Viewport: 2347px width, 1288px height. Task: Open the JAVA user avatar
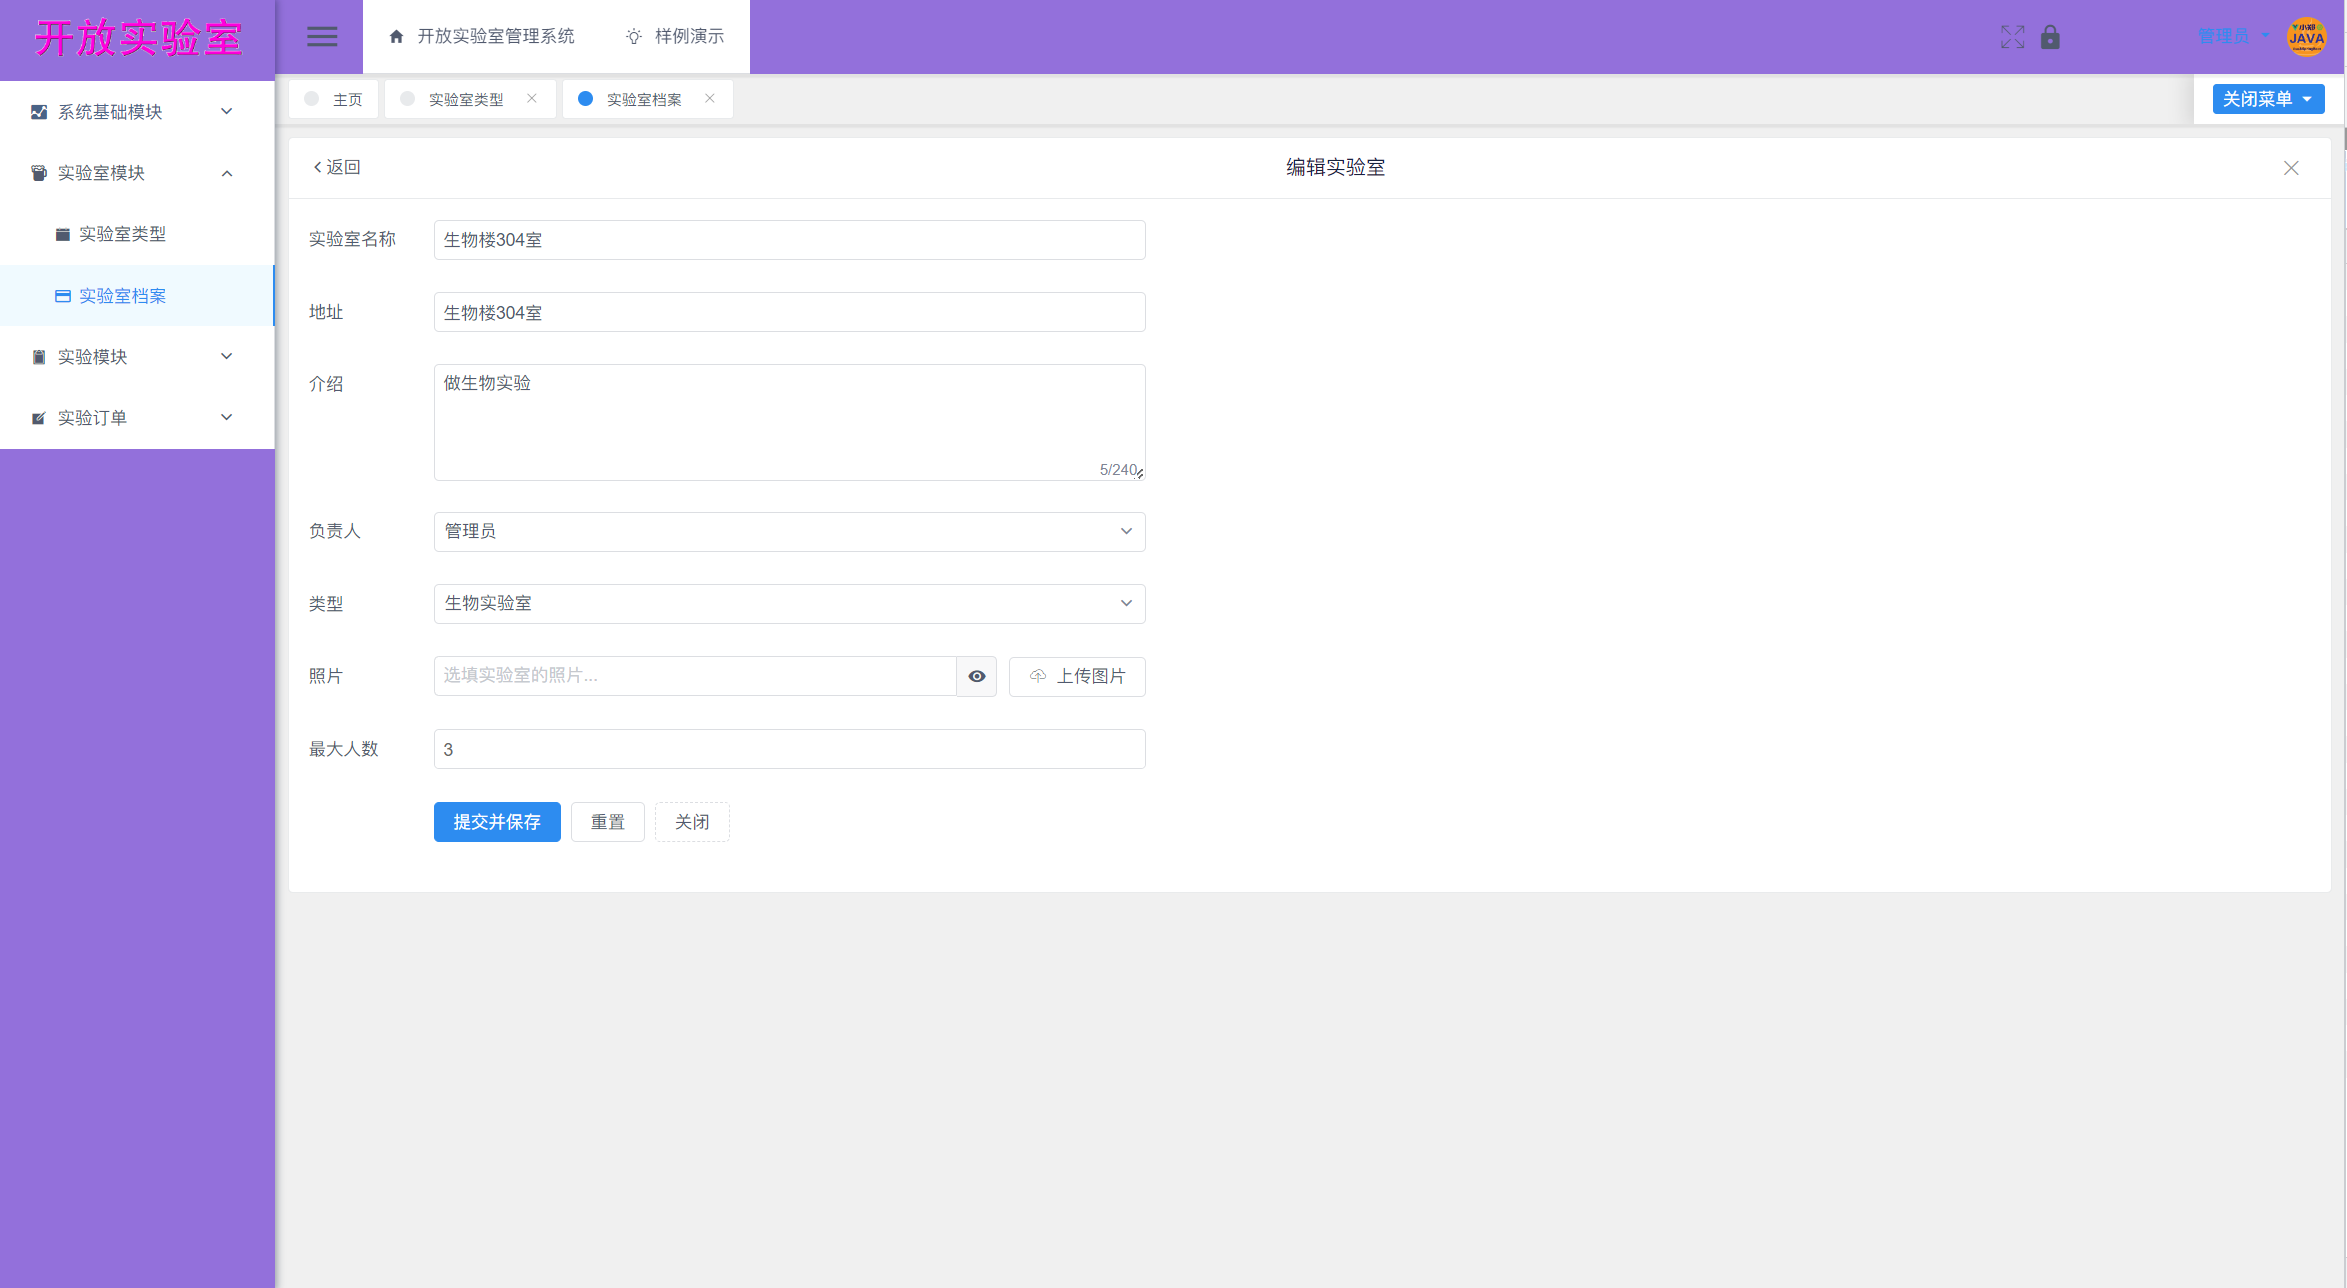point(2306,37)
